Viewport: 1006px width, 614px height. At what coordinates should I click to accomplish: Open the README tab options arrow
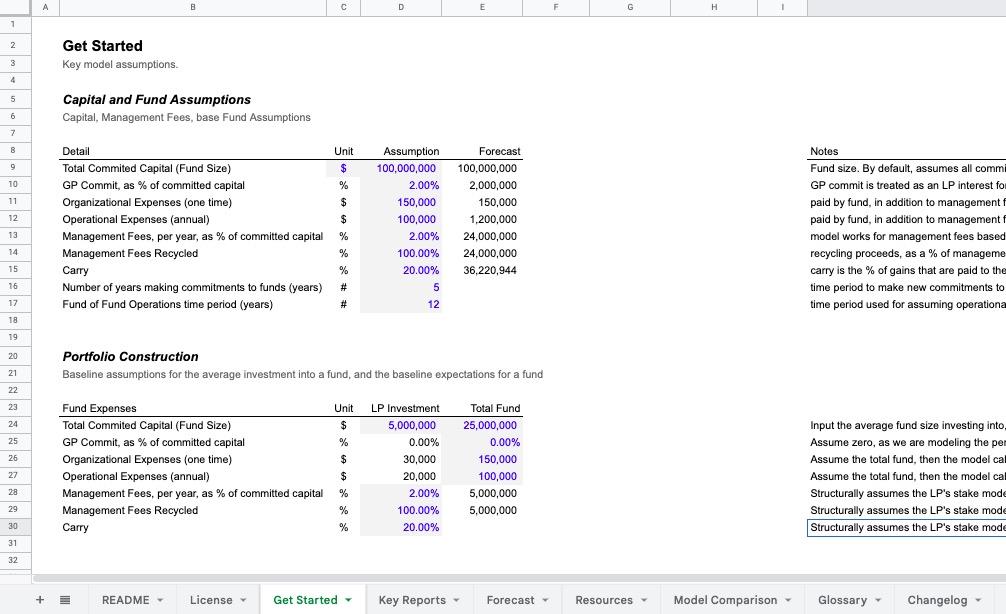point(160,600)
